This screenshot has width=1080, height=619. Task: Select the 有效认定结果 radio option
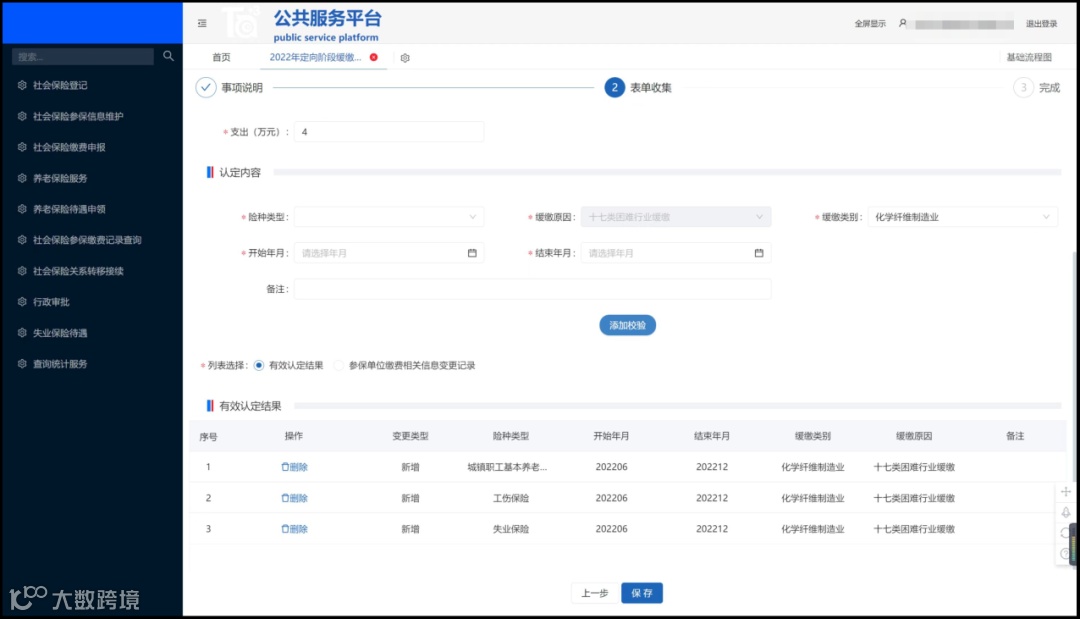pos(259,366)
